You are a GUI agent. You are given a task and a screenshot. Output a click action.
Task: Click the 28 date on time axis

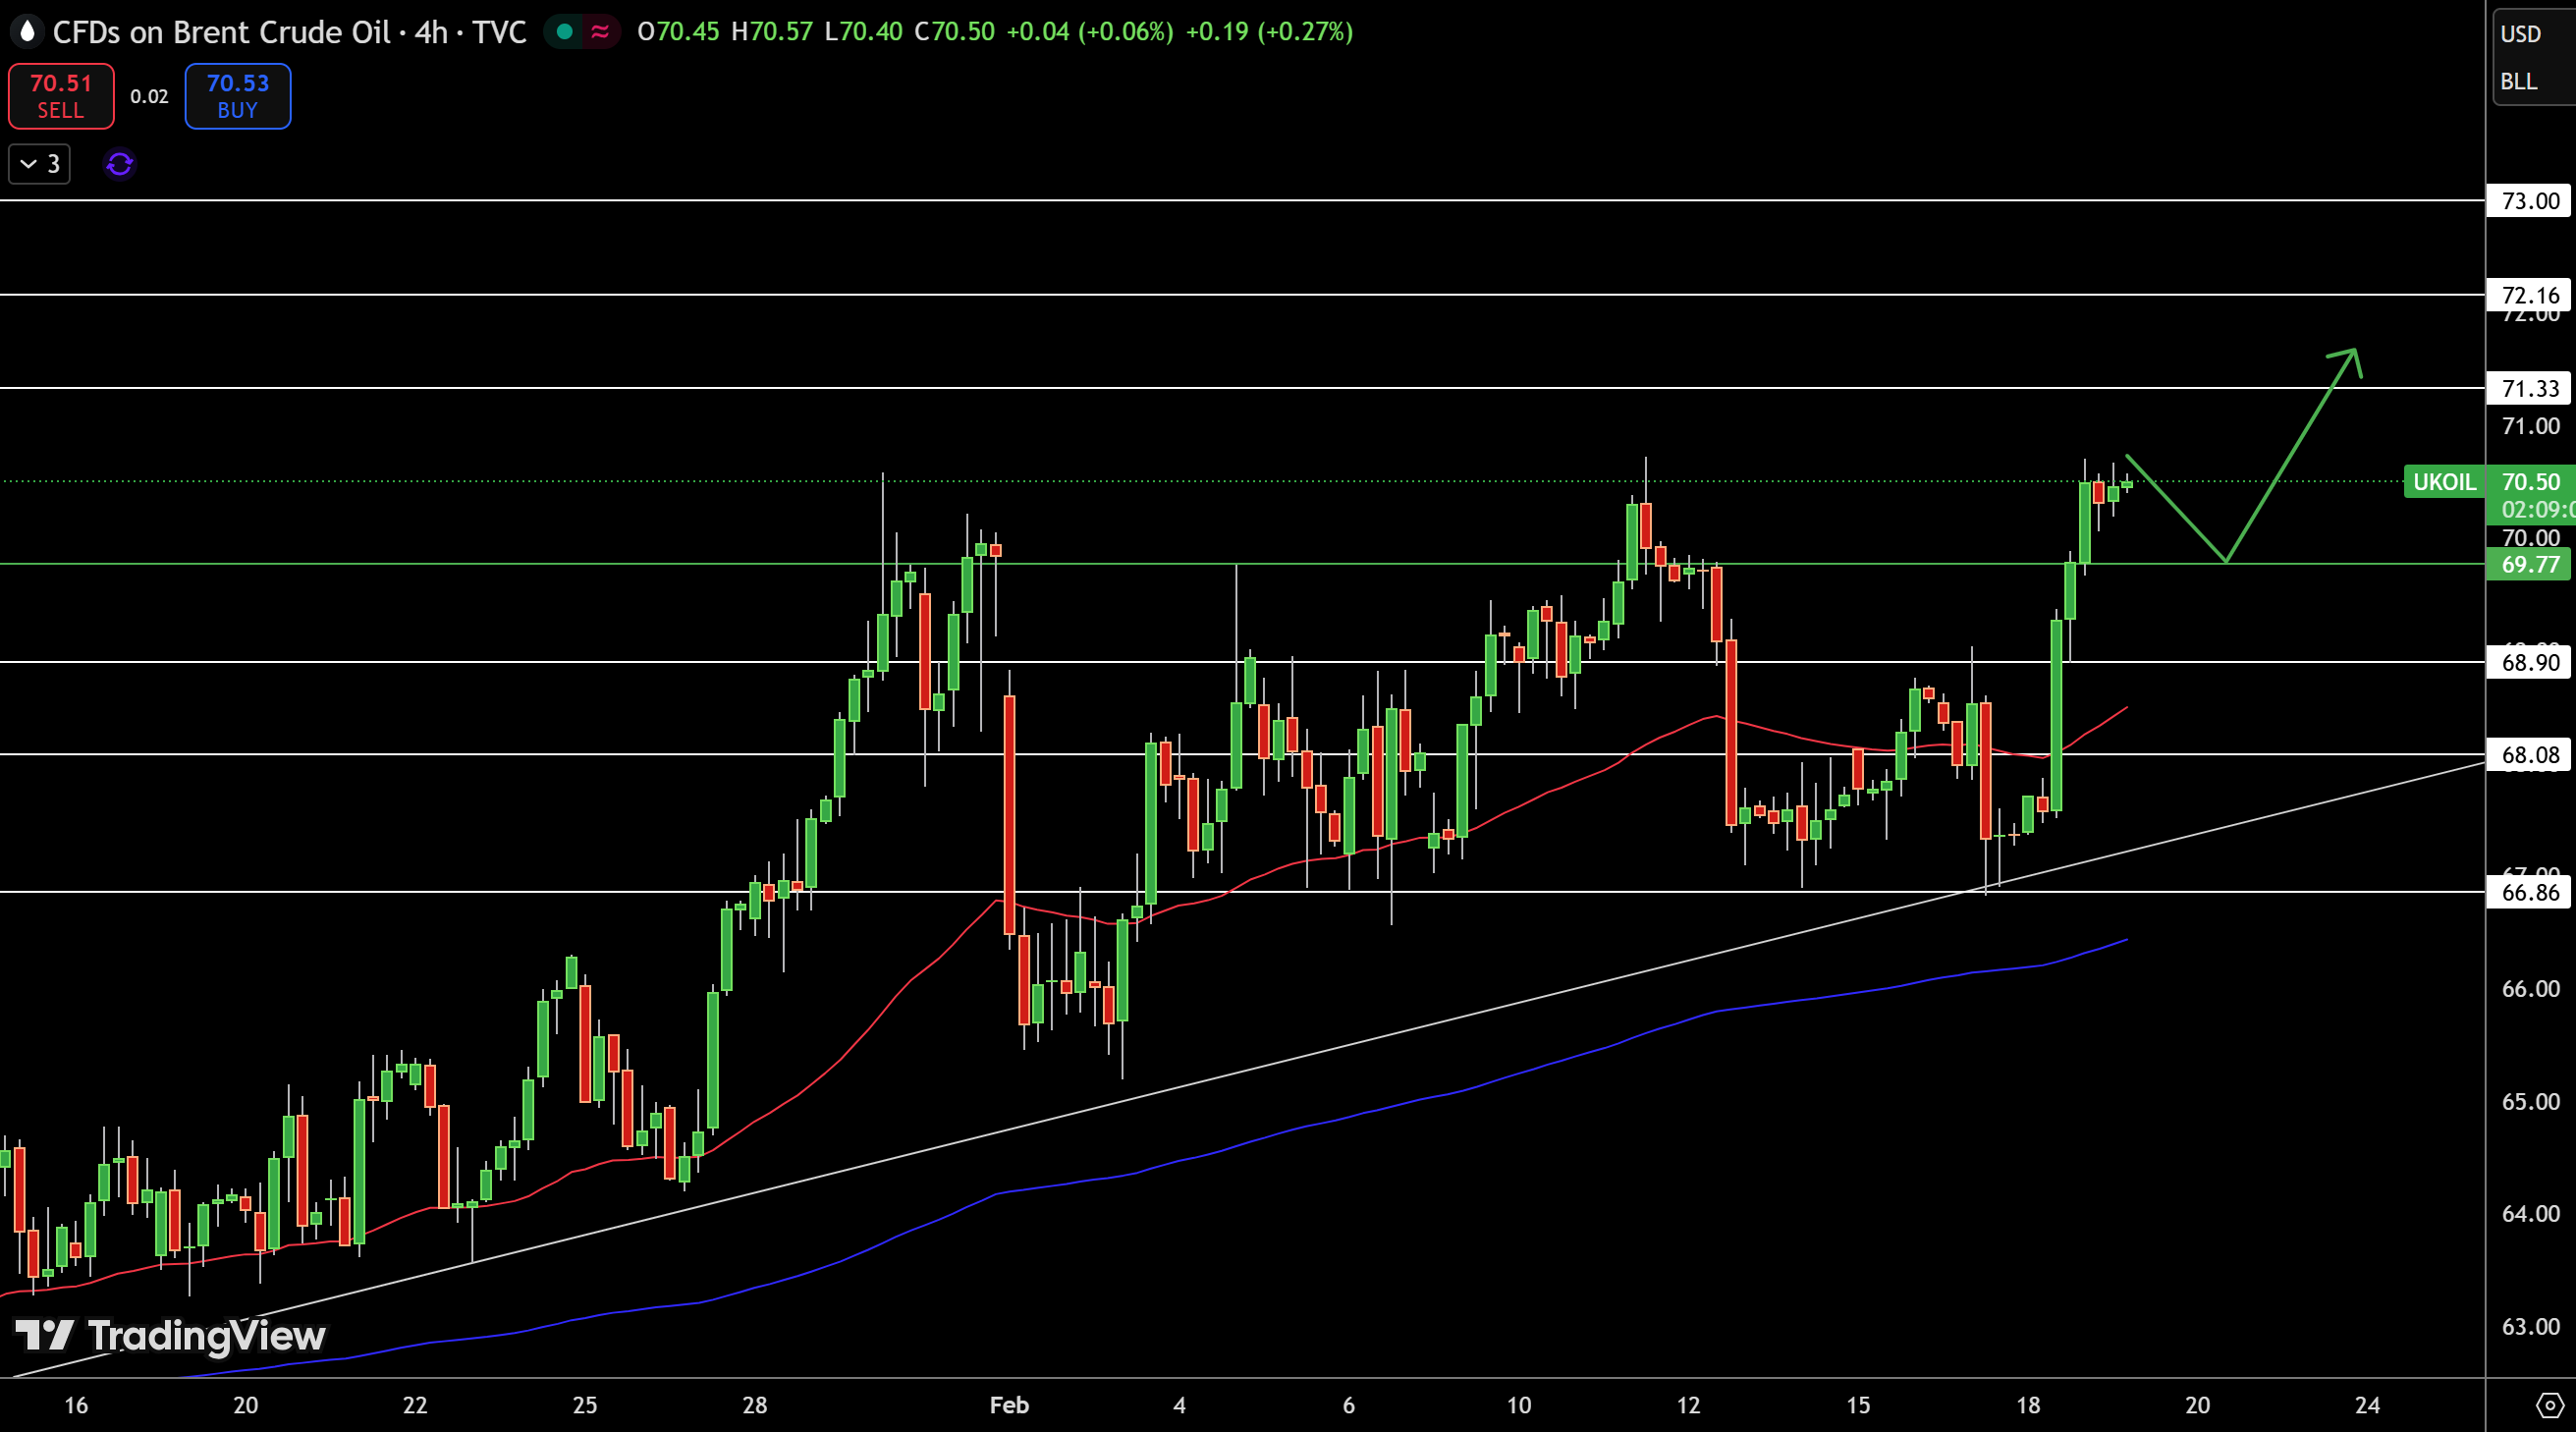coord(755,1405)
